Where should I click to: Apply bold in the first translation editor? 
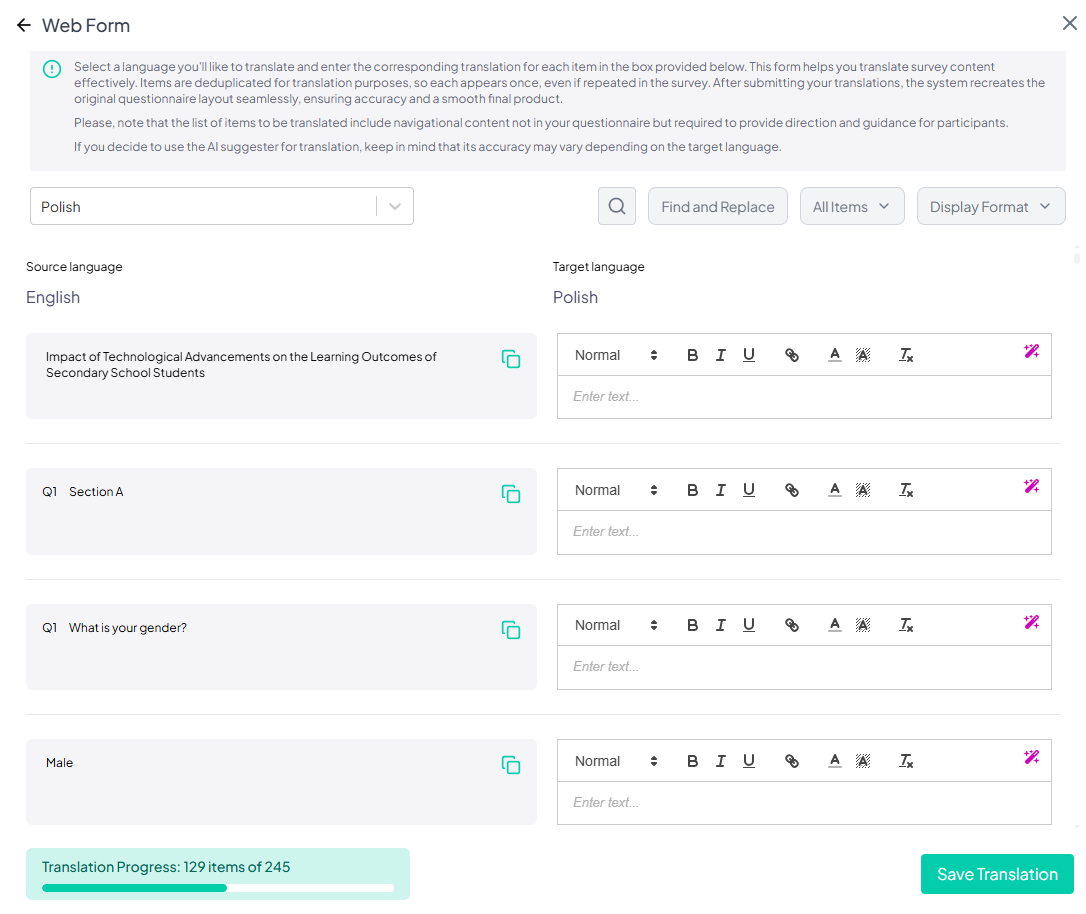pyautogui.click(x=692, y=355)
